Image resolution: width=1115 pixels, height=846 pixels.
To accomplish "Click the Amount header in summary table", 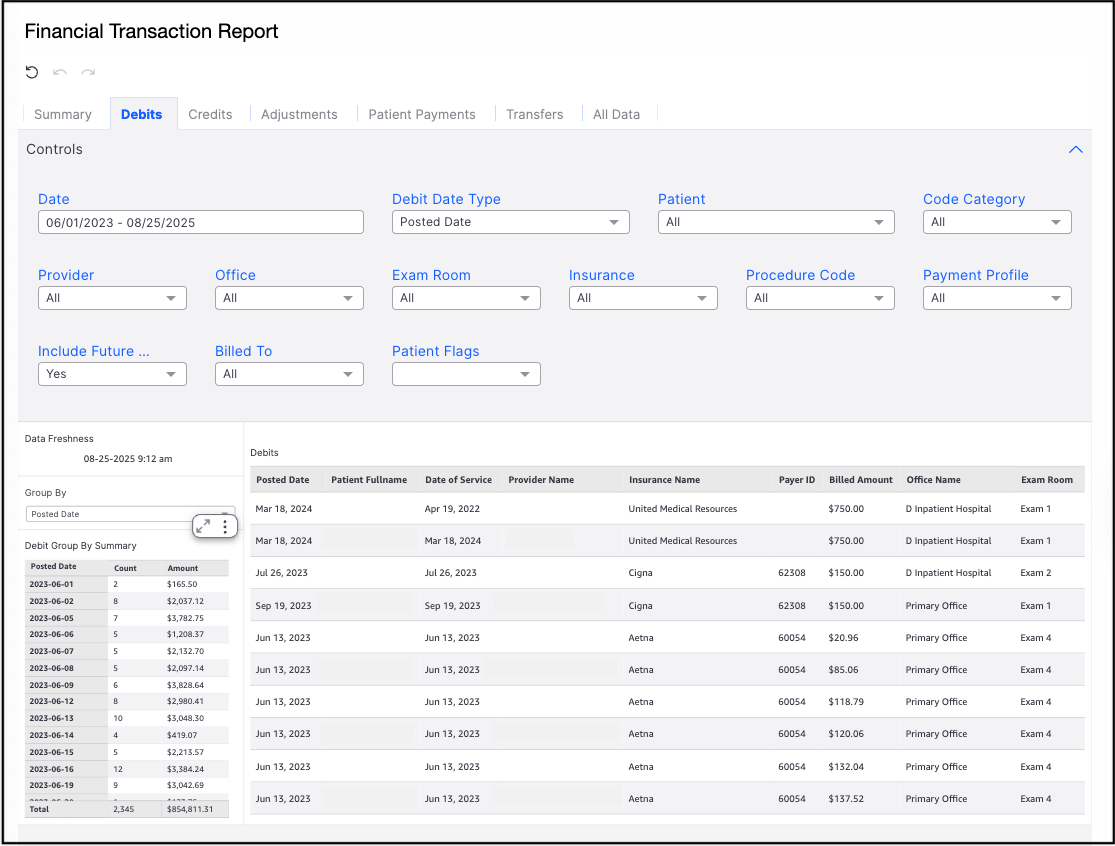I will 183,568.
